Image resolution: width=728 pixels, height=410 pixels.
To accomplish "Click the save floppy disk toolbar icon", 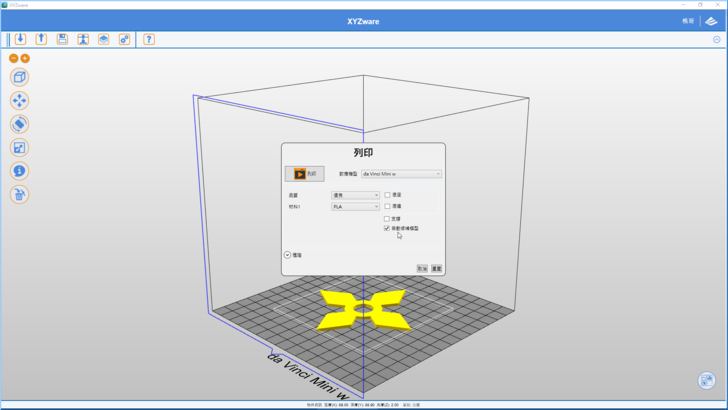I will 62,39.
